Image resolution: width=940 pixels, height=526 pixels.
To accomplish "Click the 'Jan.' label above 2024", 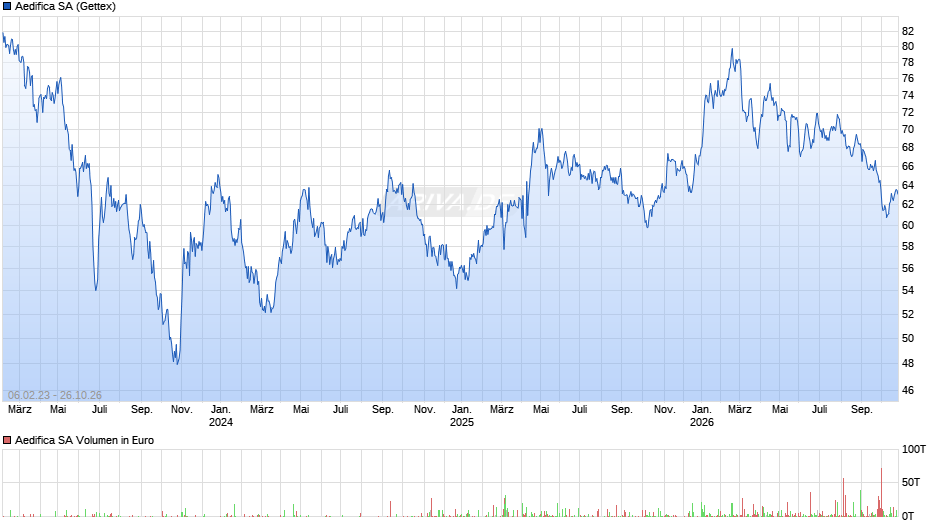I will [221, 410].
